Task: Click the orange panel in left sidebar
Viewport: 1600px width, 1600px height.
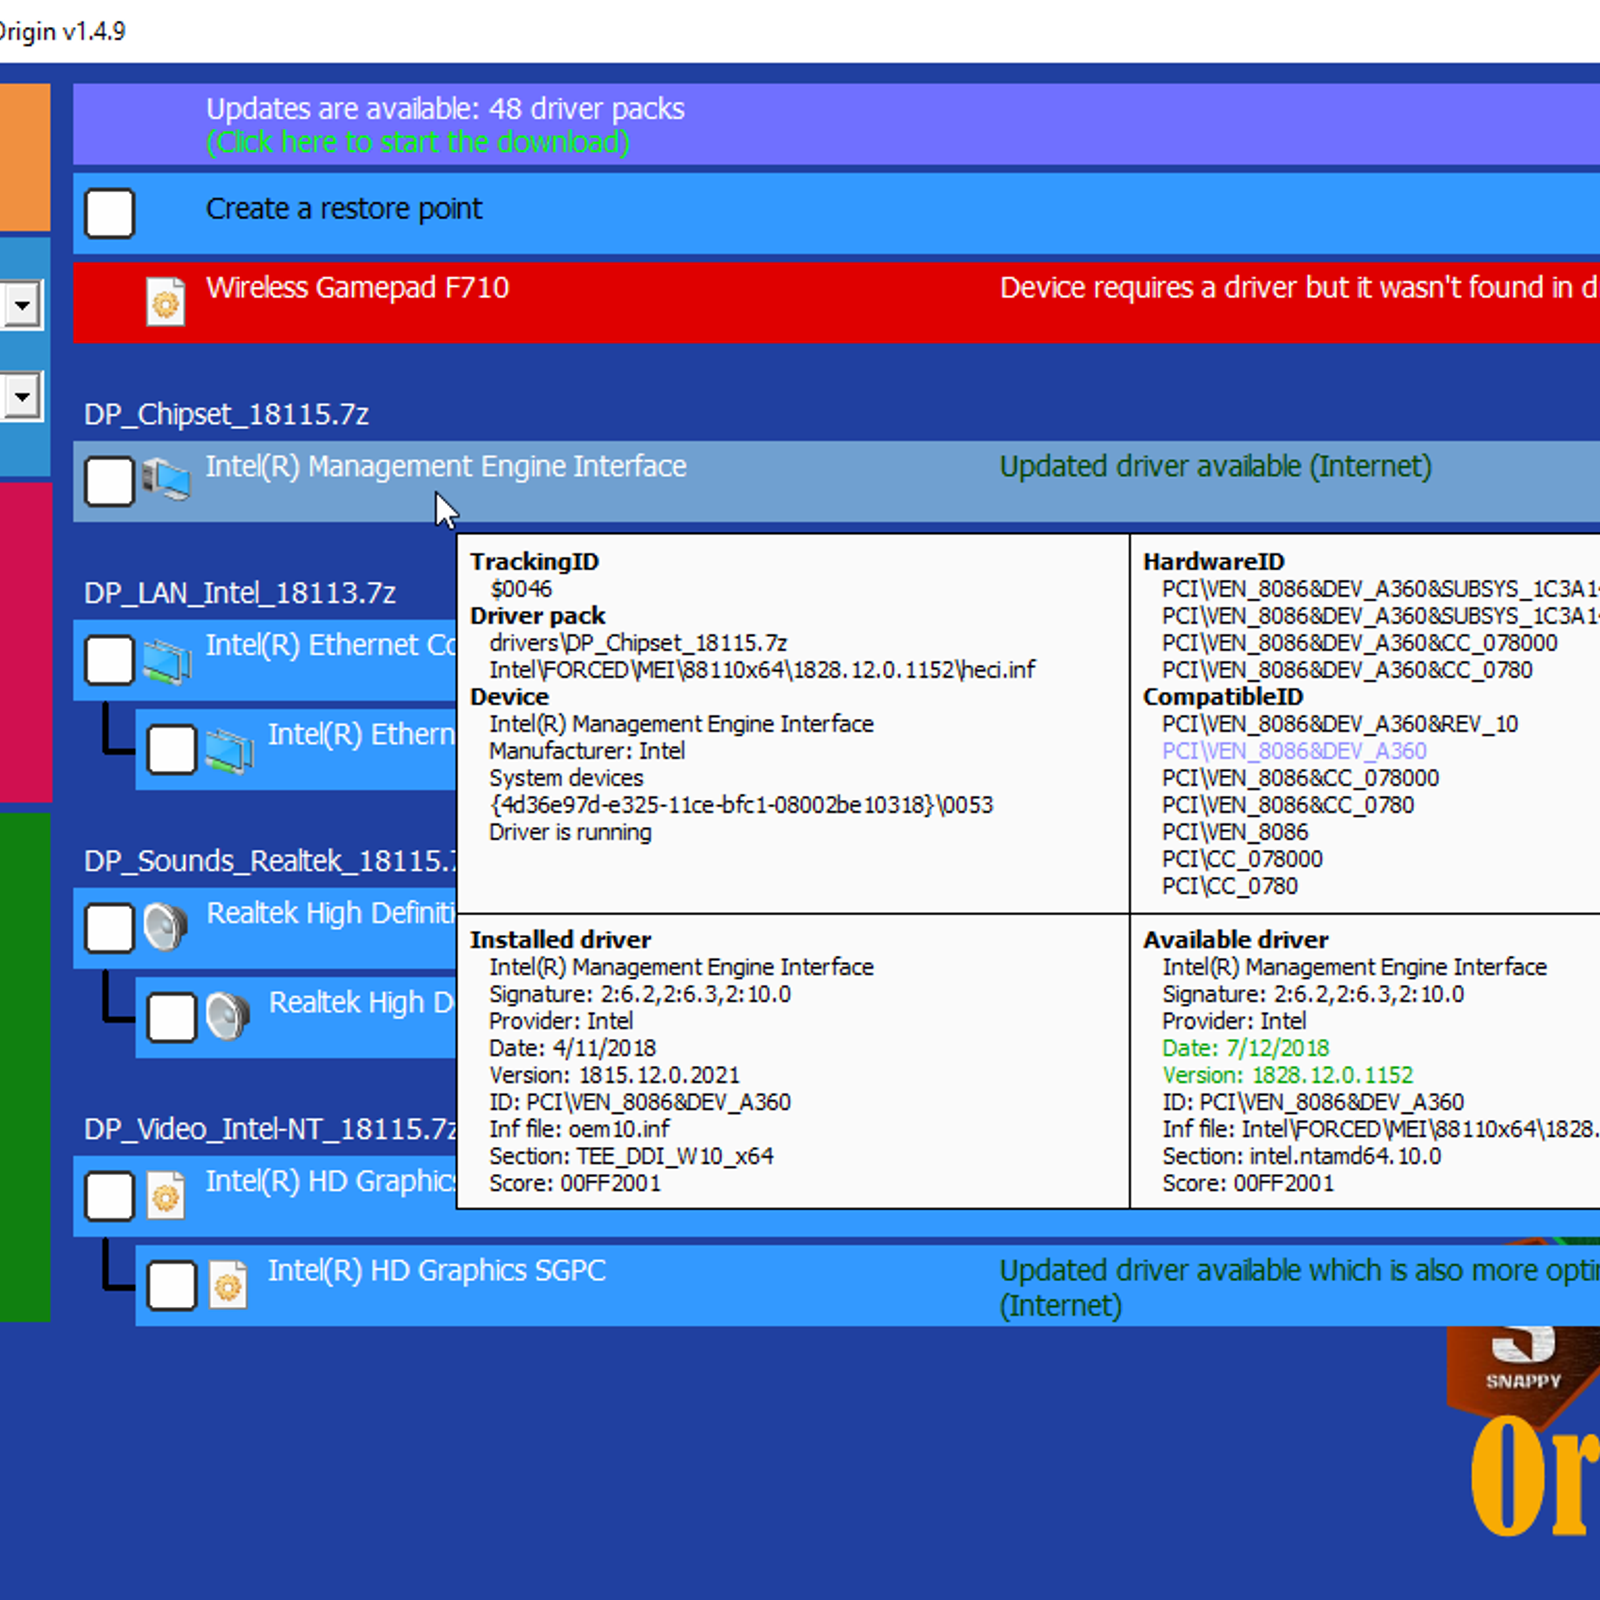Action: click(25, 157)
